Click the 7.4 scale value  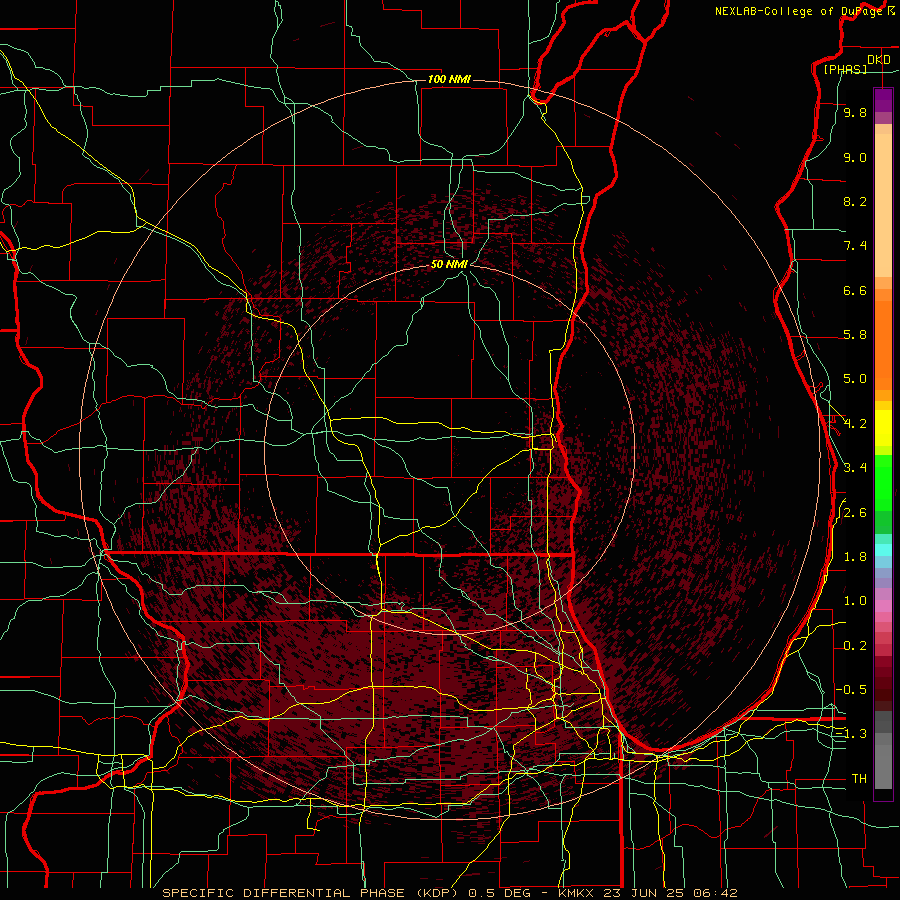tap(855, 246)
